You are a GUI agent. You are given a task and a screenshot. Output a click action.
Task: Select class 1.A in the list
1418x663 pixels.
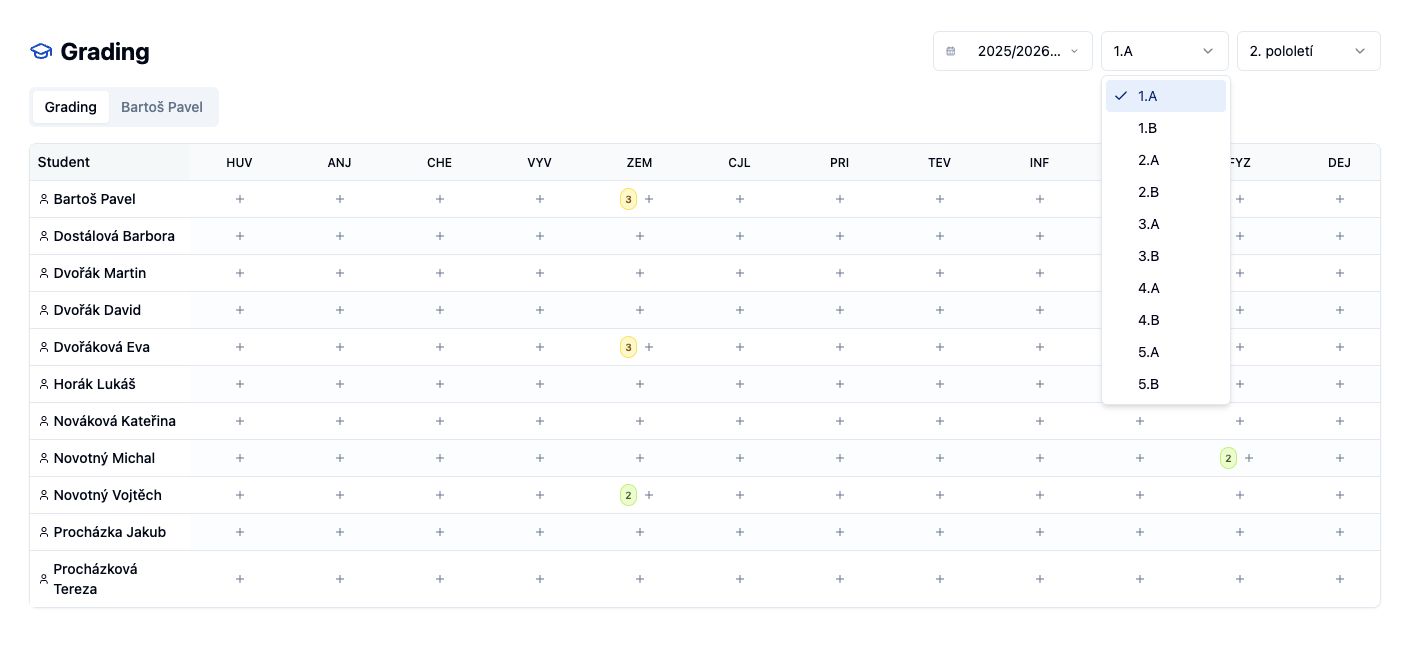point(1166,96)
